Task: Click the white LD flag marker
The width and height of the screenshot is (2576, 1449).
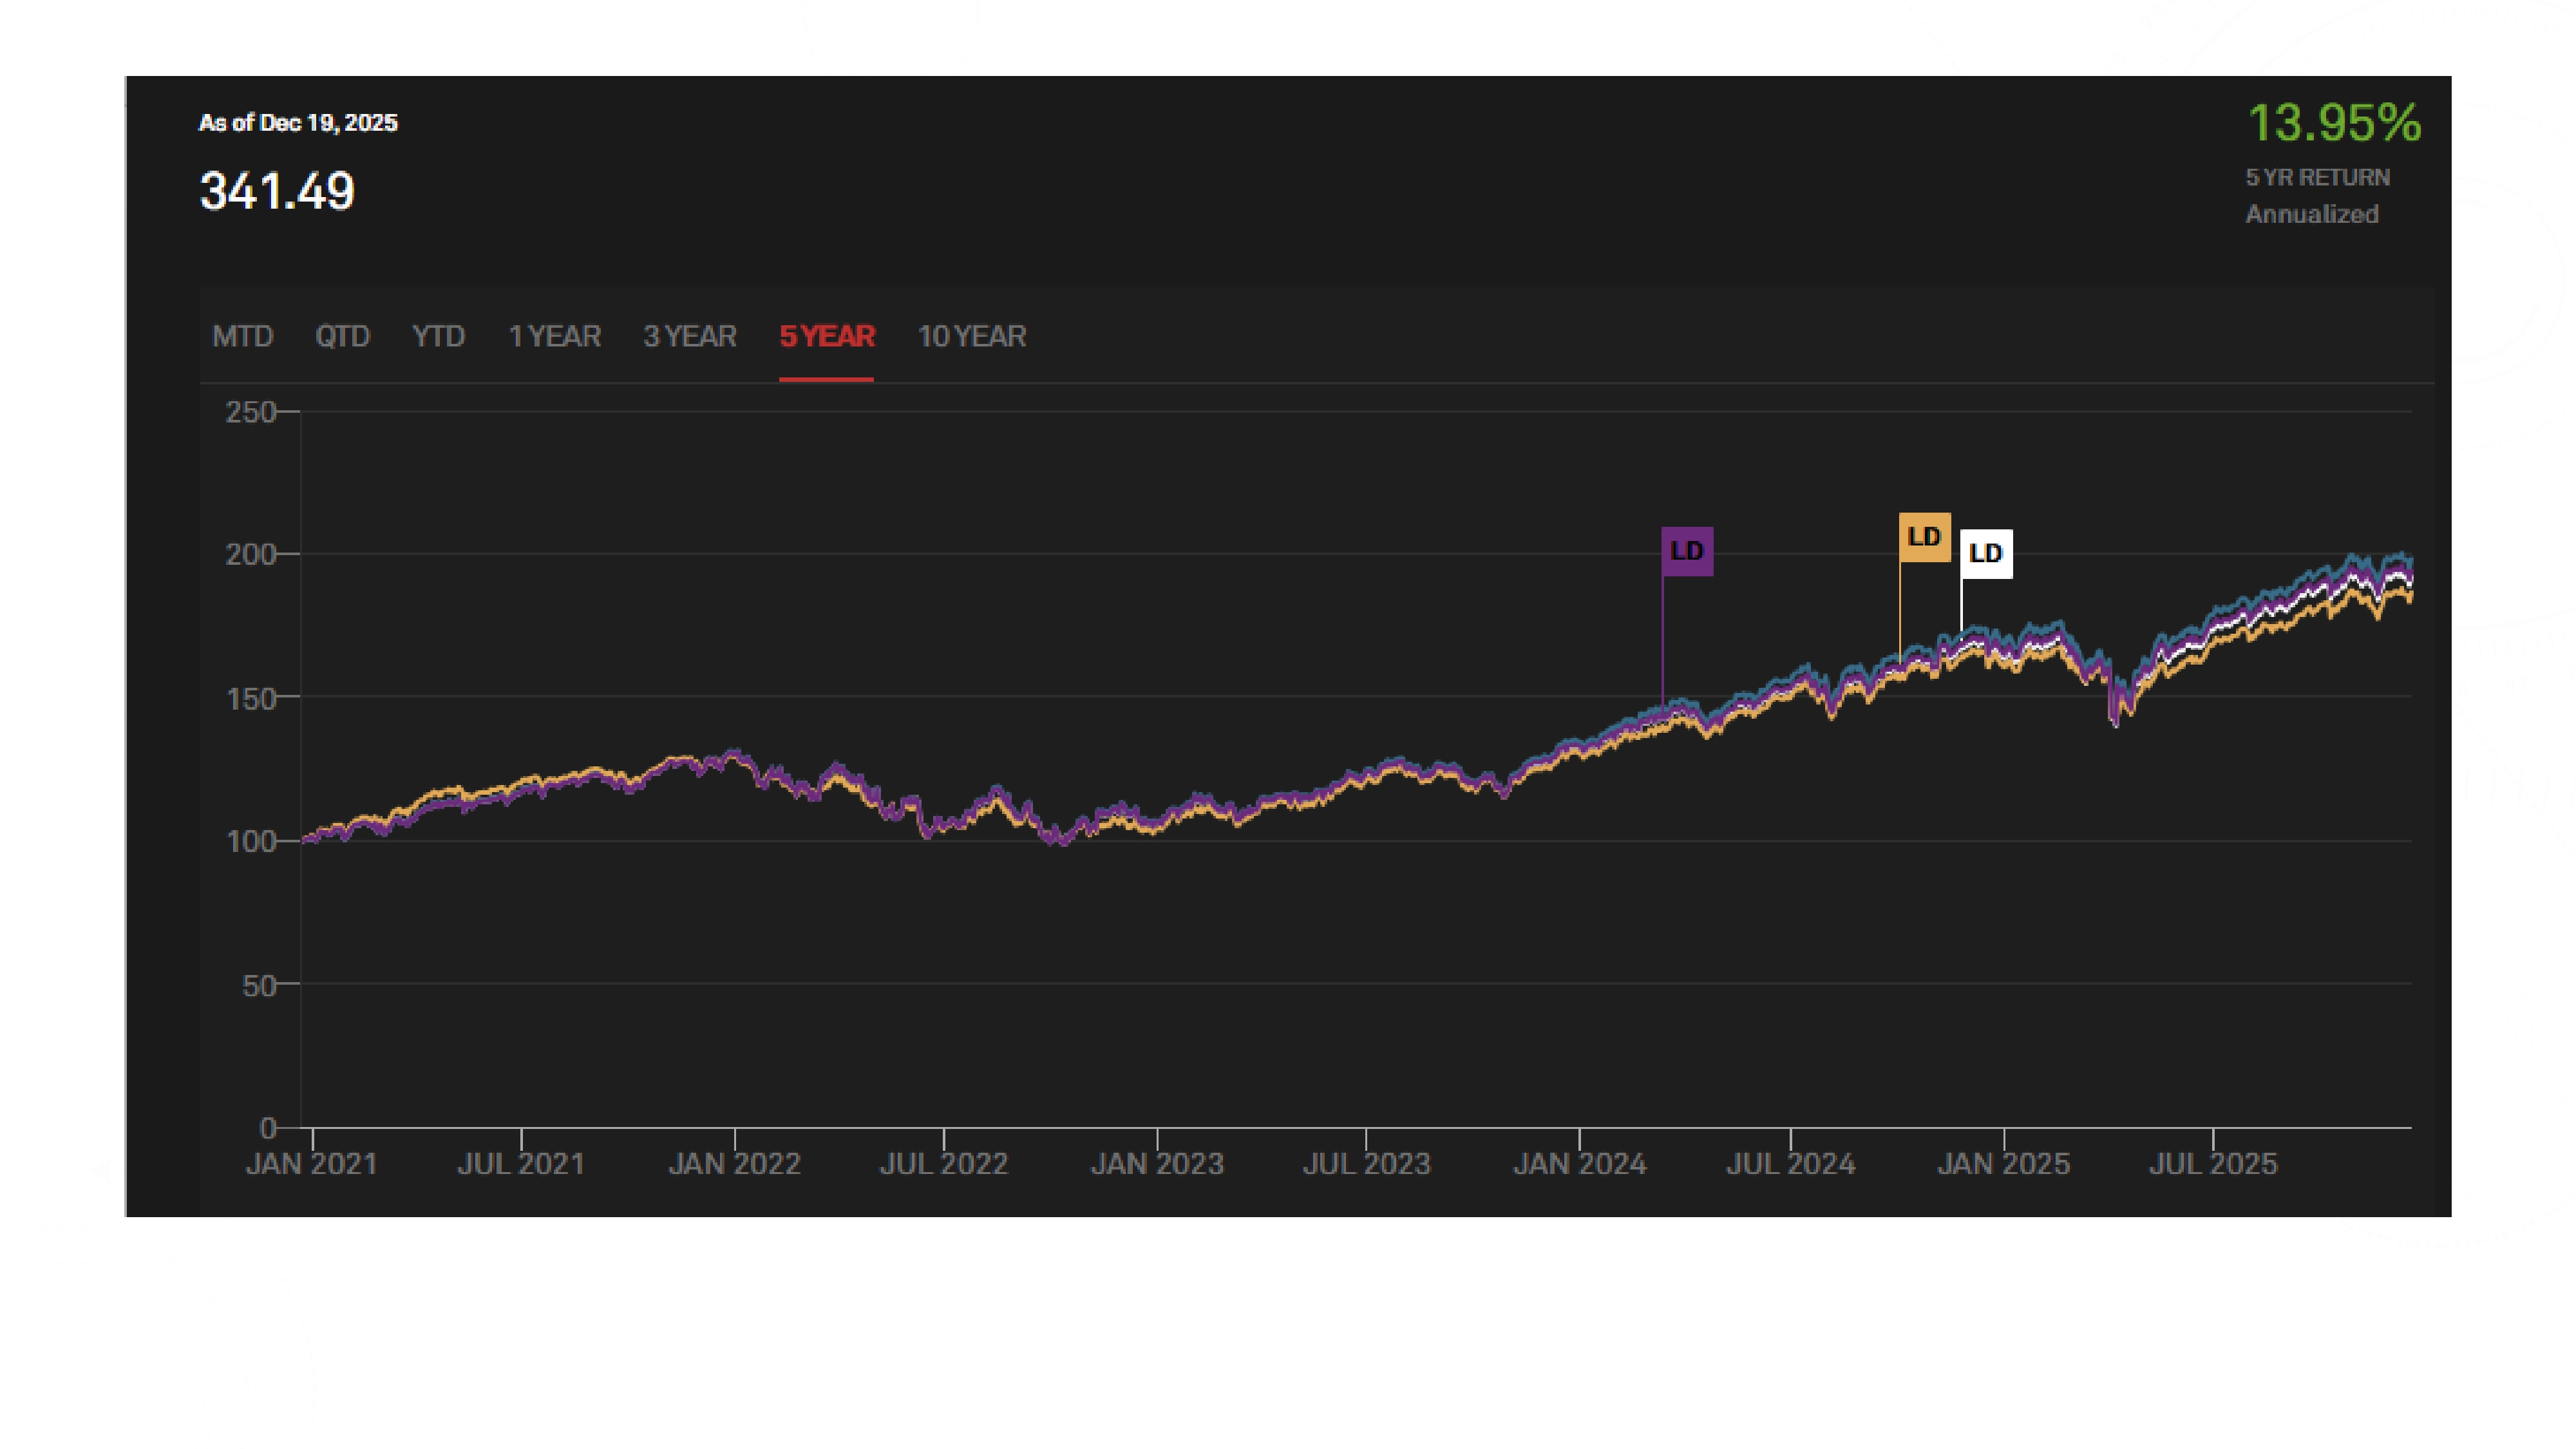Action: (1985, 554)
